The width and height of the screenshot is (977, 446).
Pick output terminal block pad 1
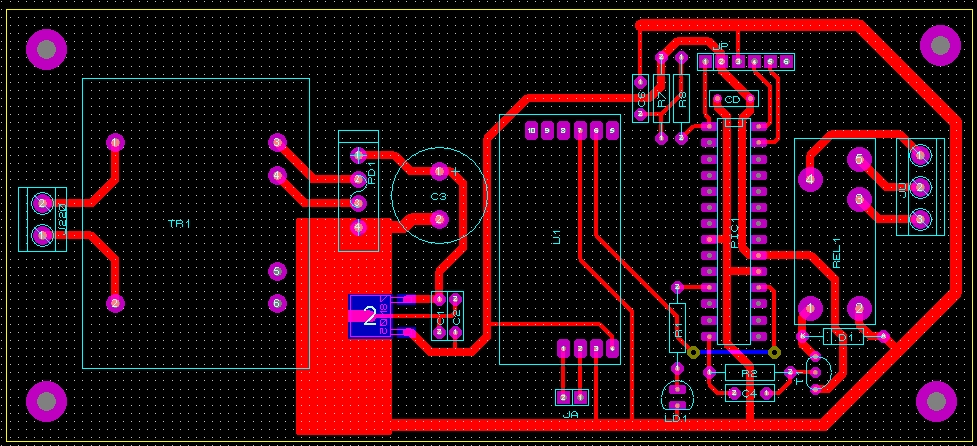(x=919, y=154)
